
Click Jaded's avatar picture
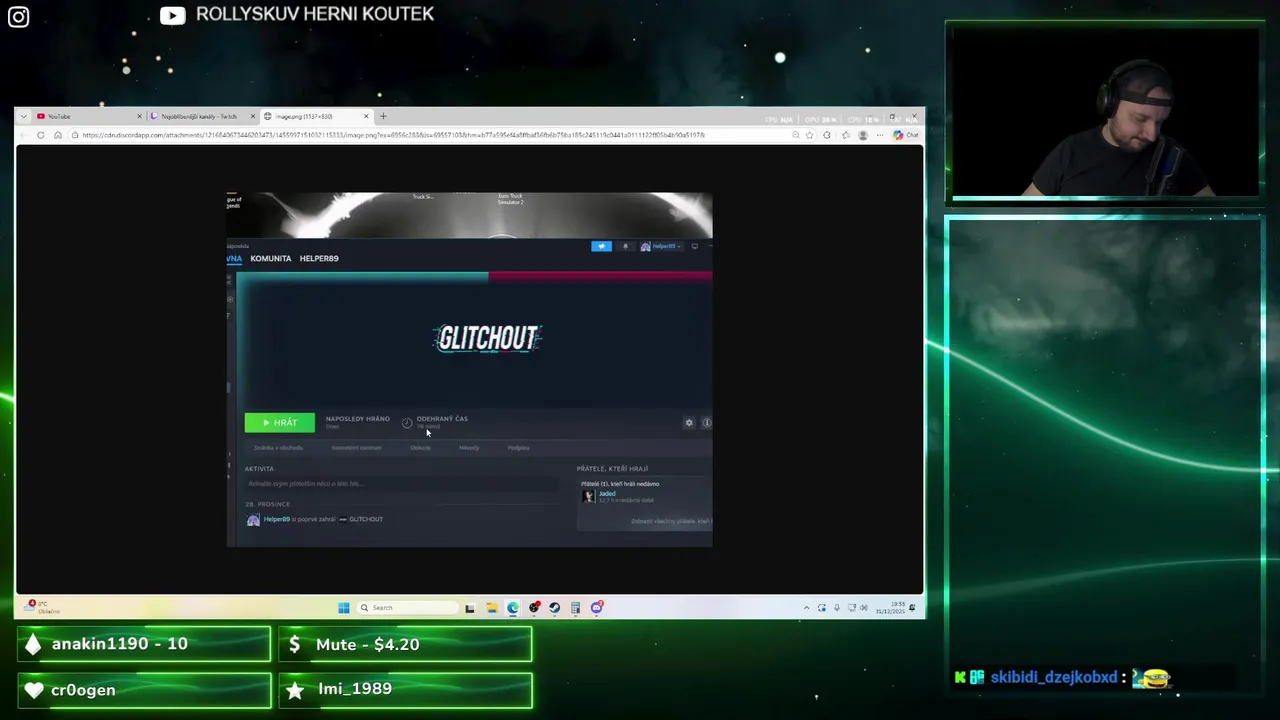[x=588, y=496]
